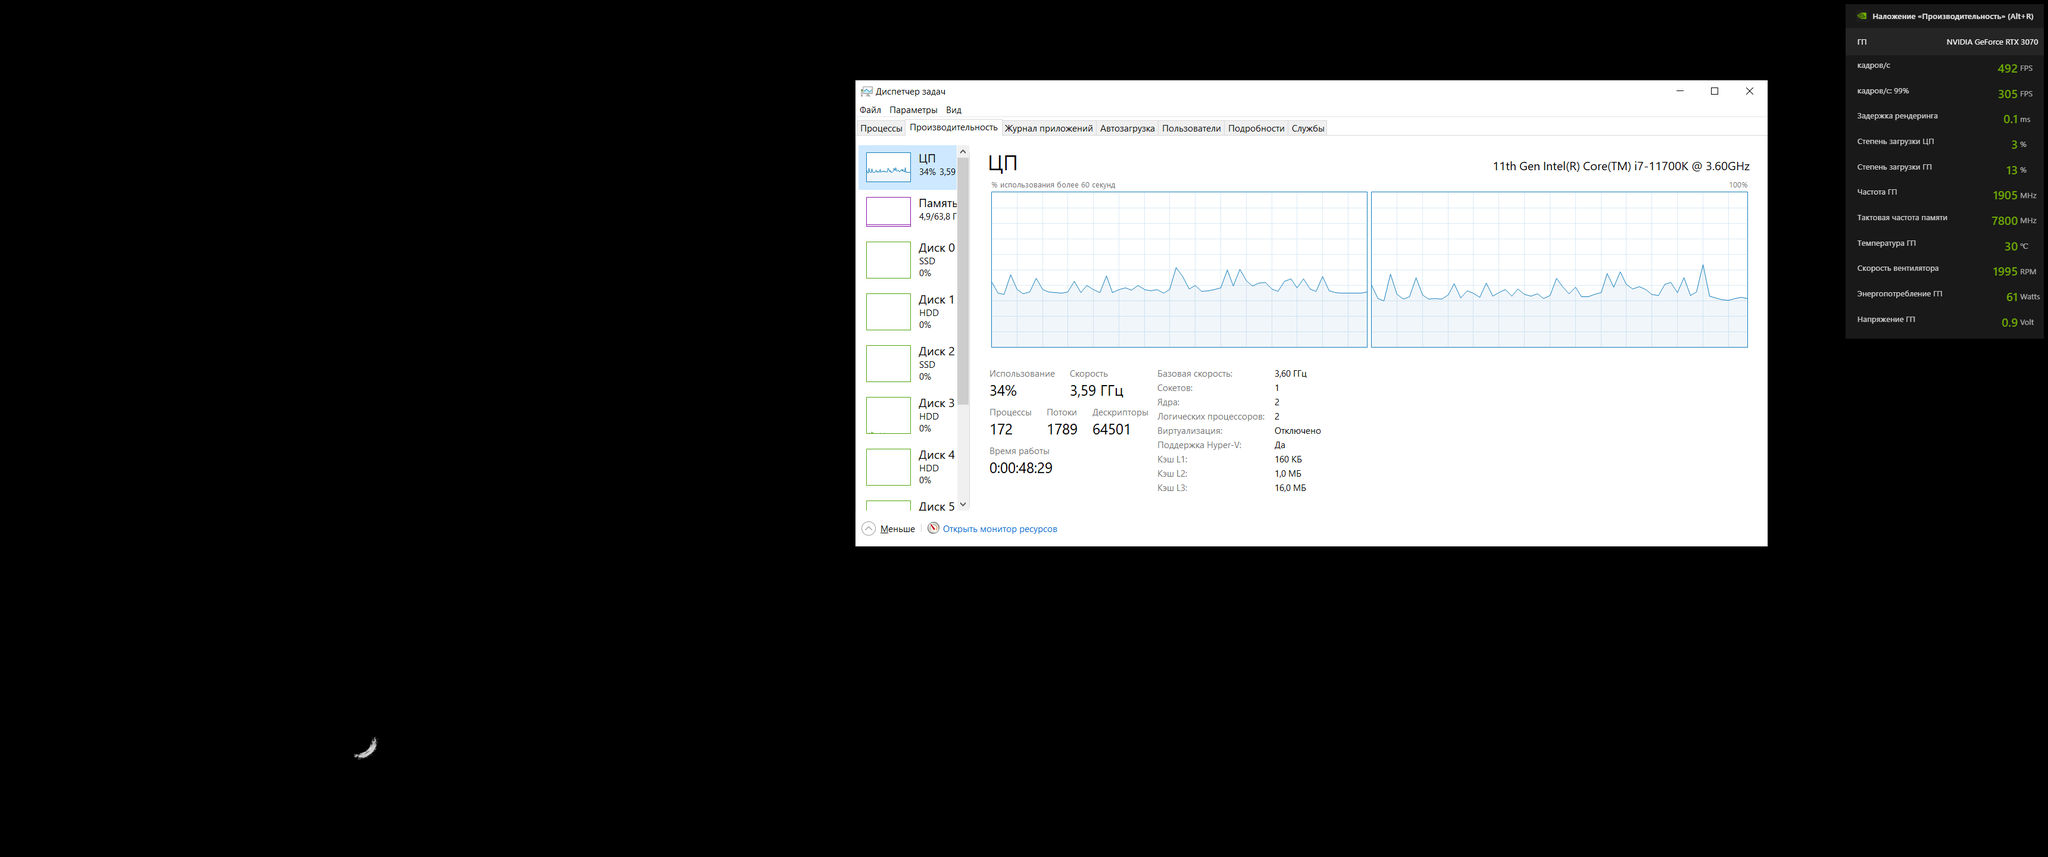Viewport: 2048px width, 857px height.
Task: Click the overlay title Наложение Производительность
Action: (1953, 17)
